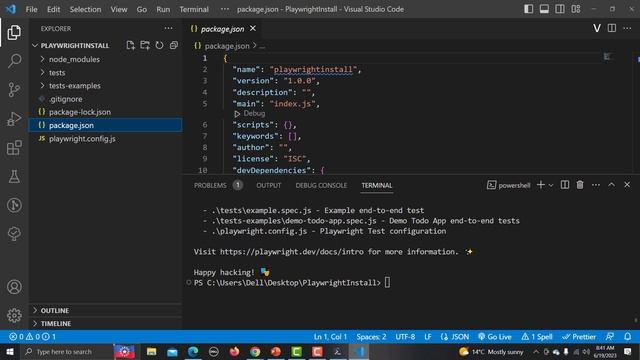The image size is (640, 360).
Task: Open the Edit menu
Action: point(53,9)
